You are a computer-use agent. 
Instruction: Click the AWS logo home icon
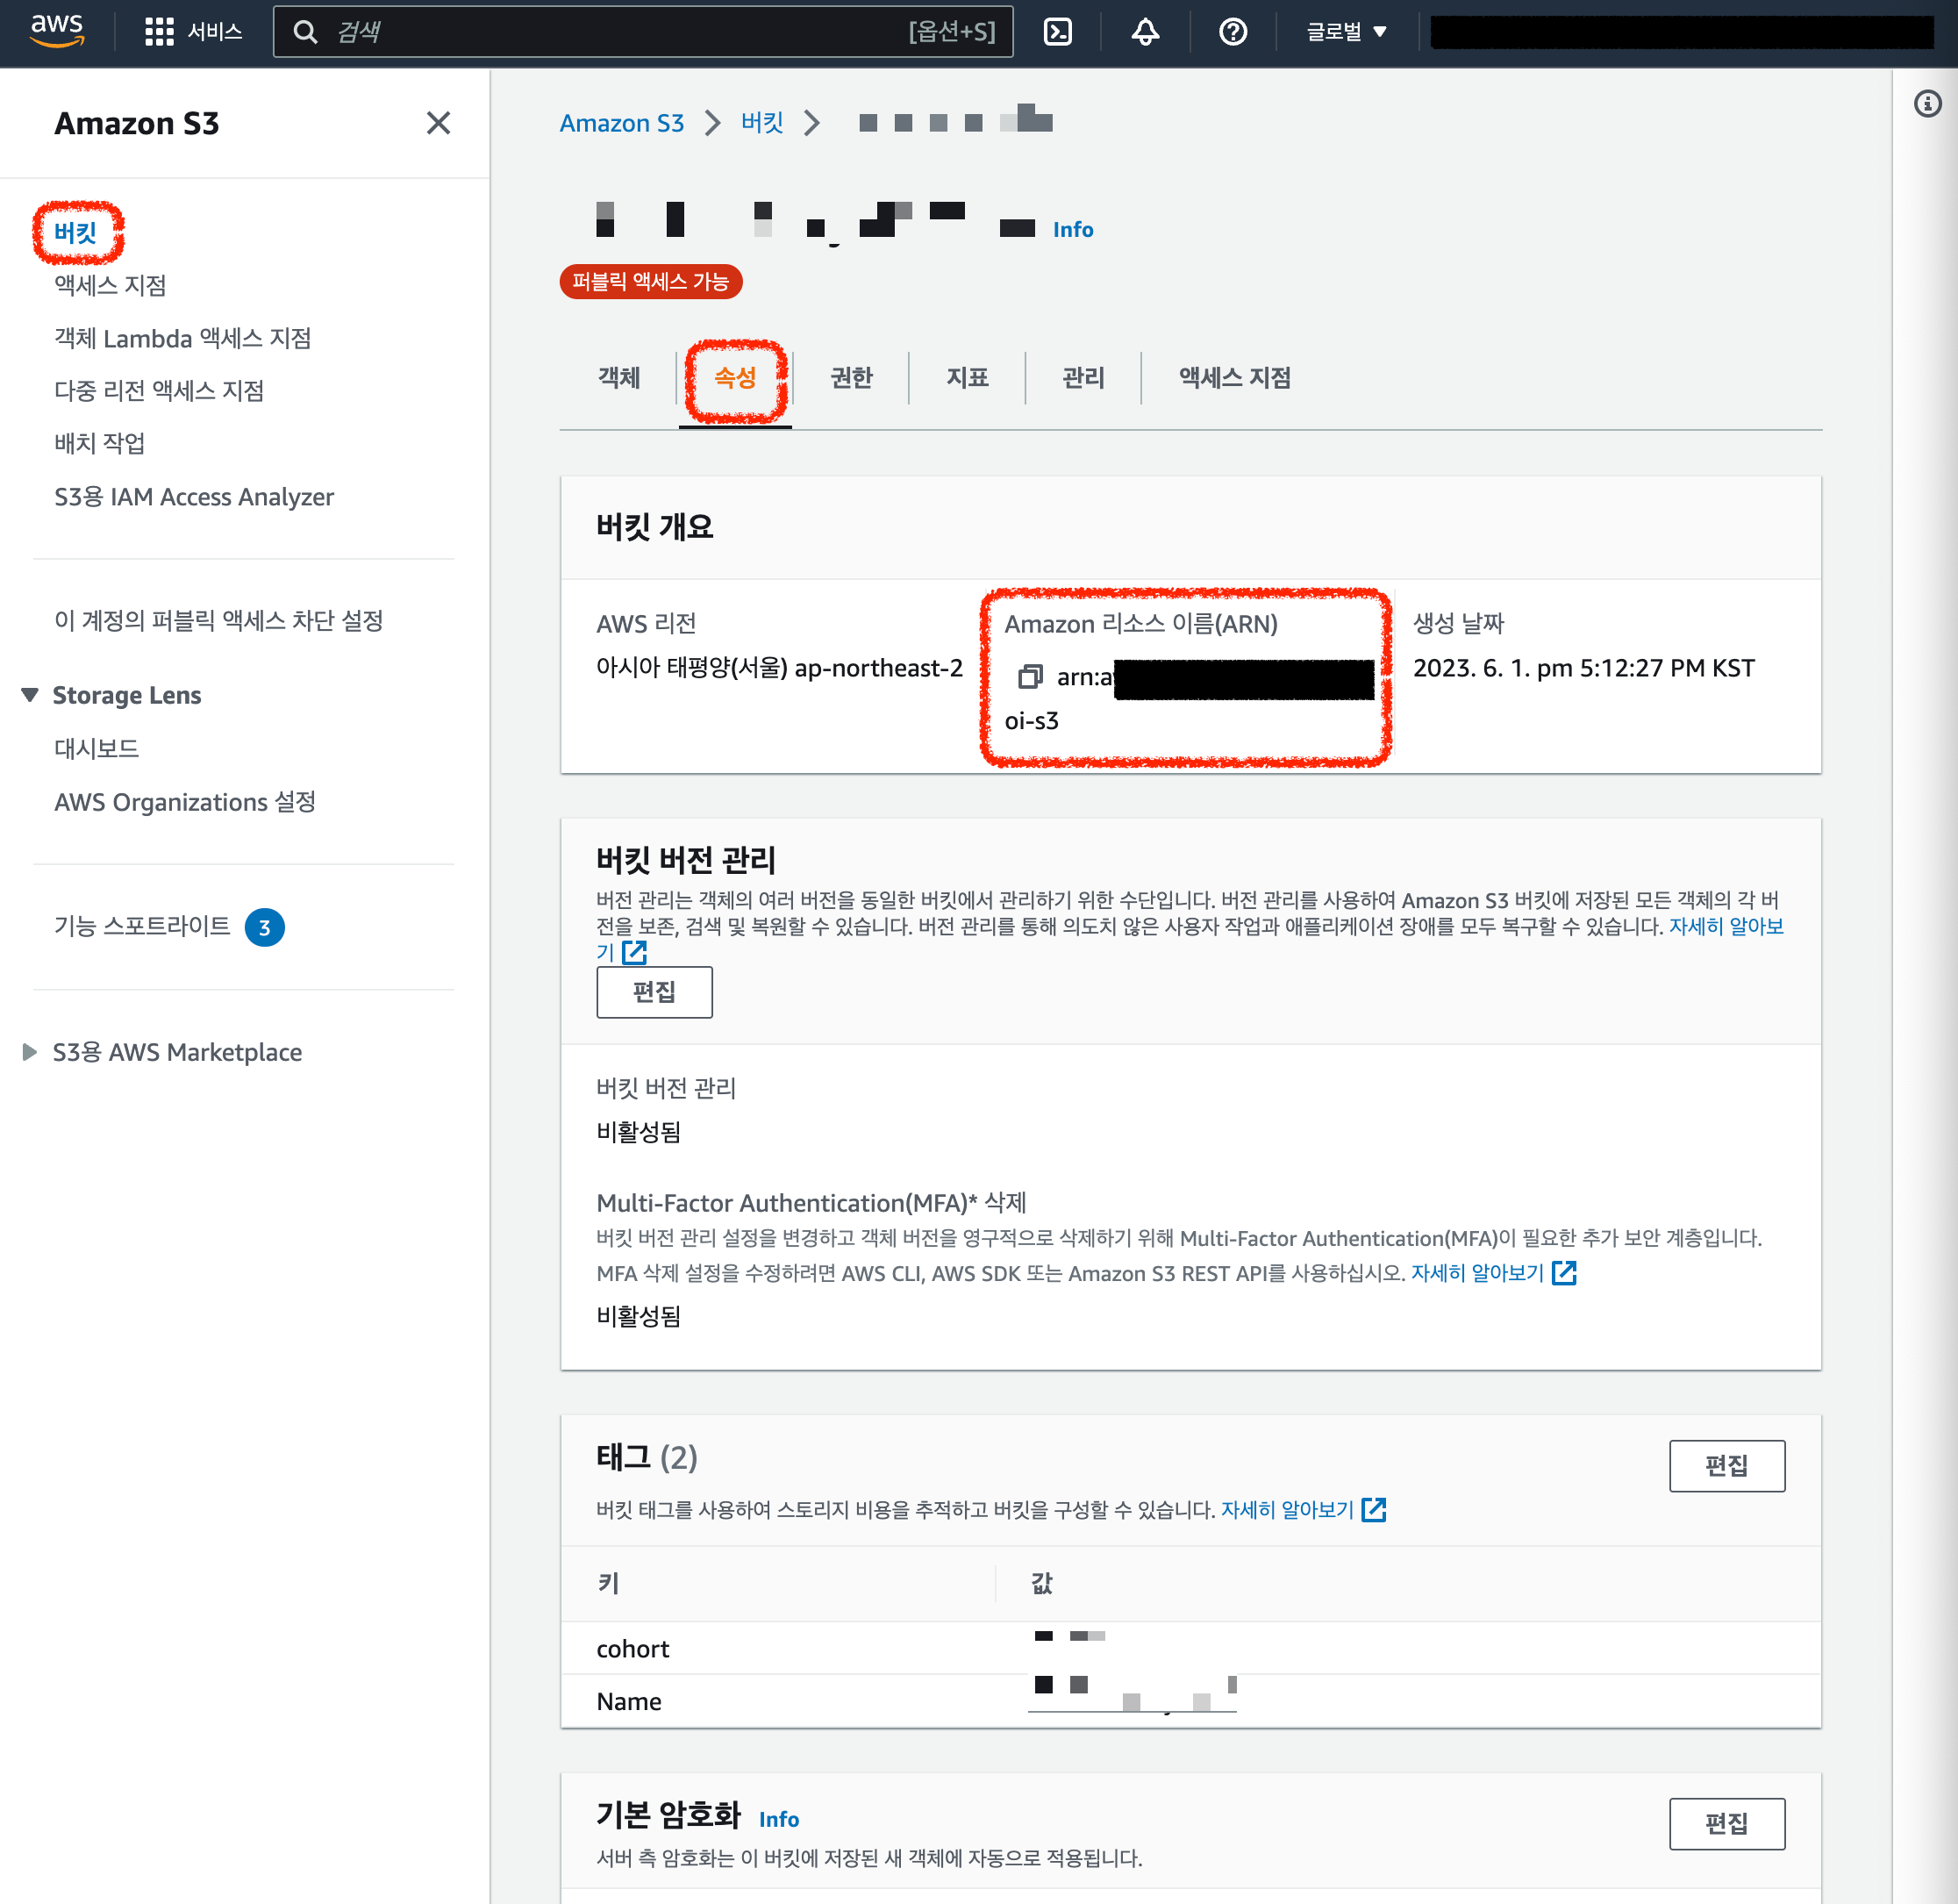pos(57,31)
